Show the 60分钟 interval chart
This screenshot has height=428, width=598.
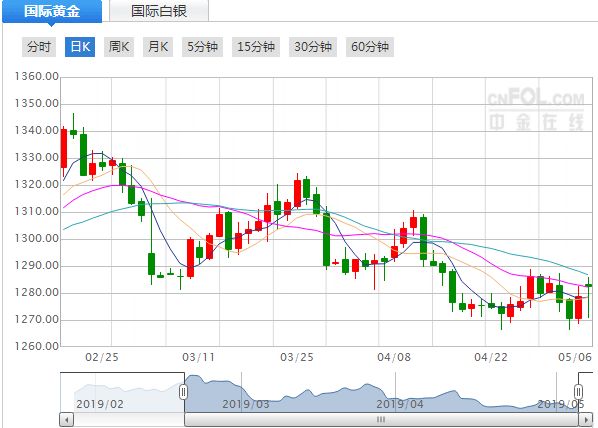coord(370,47)
